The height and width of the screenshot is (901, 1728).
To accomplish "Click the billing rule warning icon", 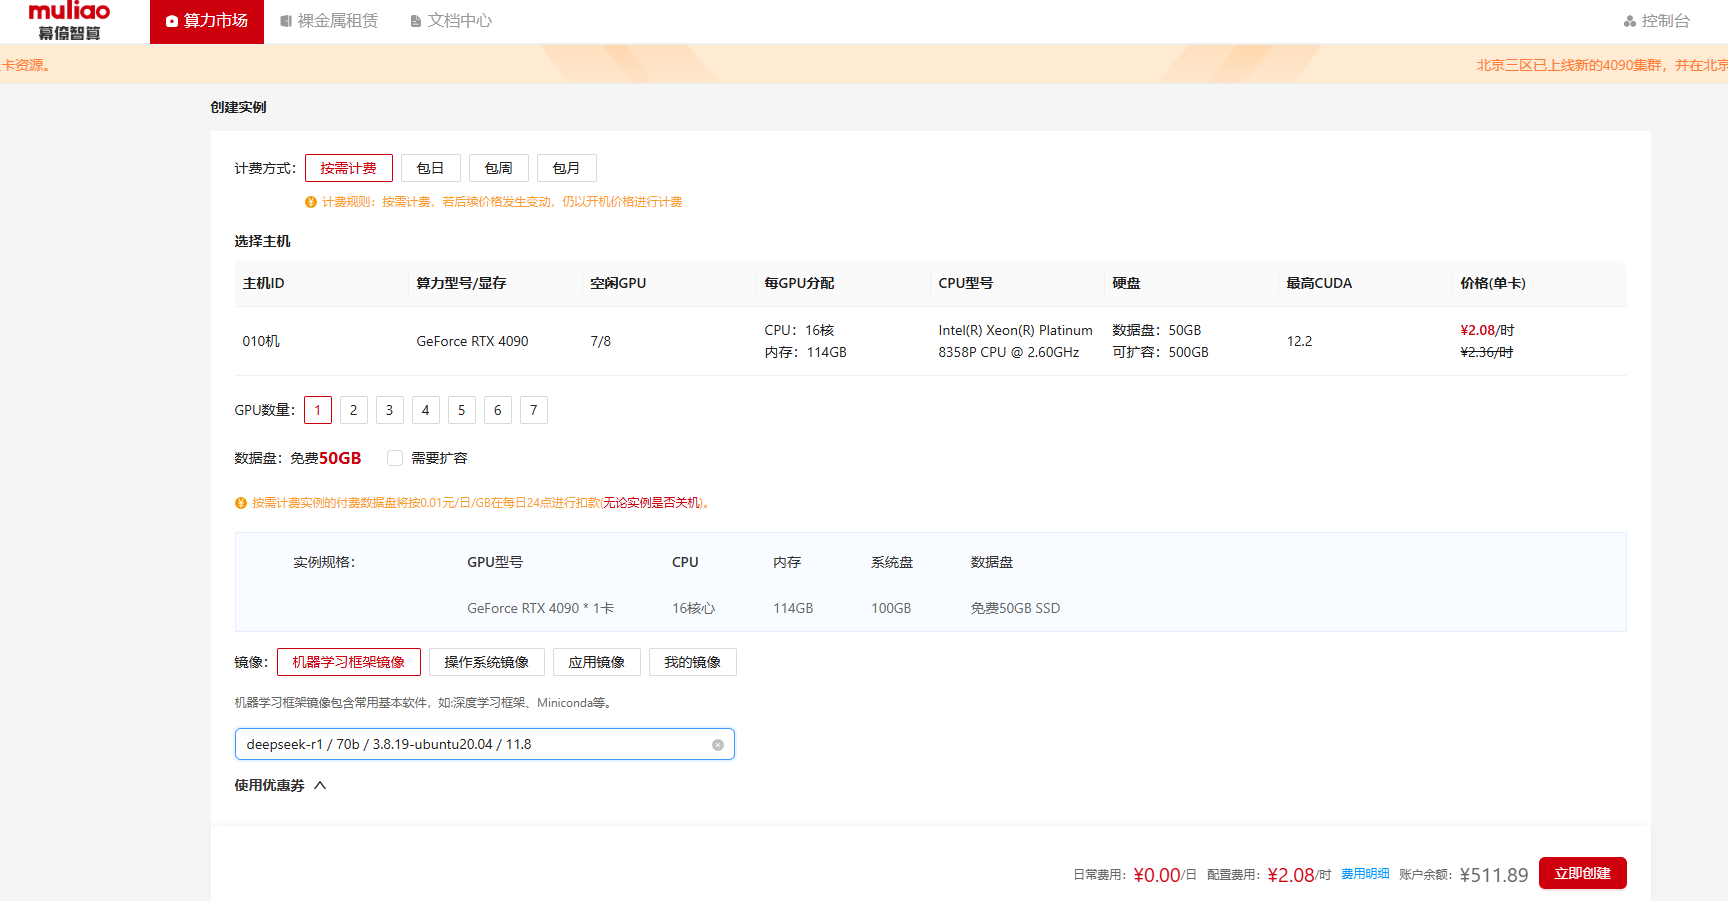I will (x=311, y=202).
